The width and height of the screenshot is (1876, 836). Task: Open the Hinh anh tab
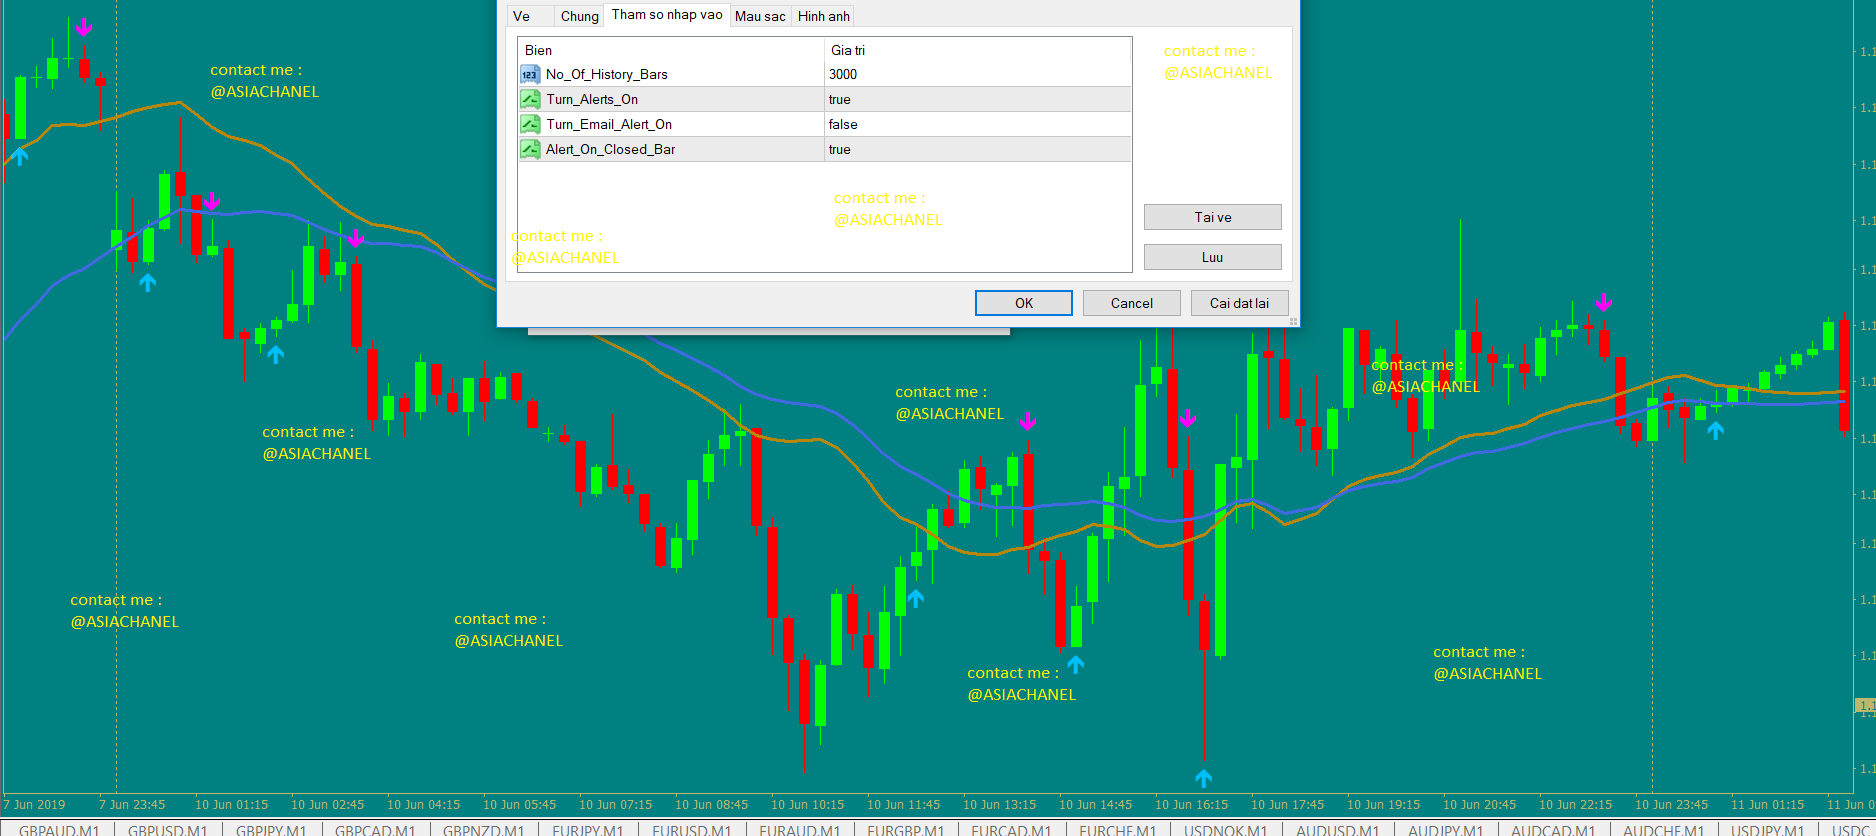(823, 16)
